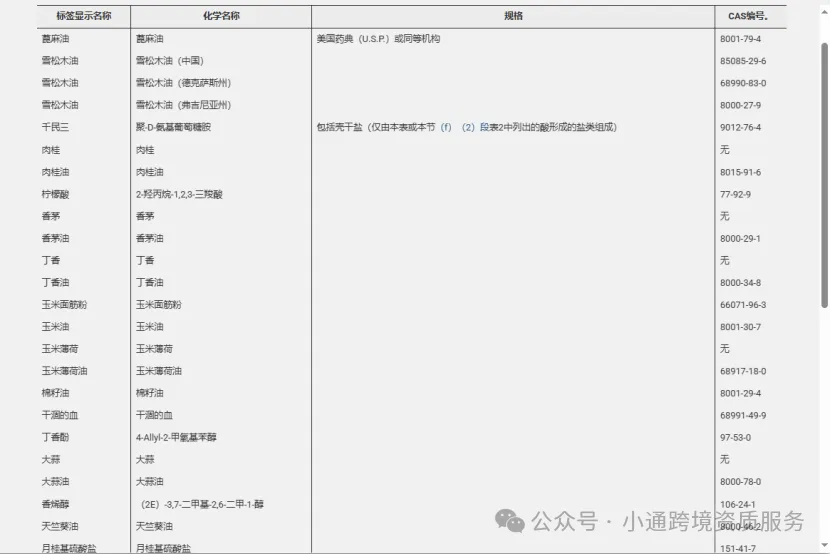This screenshot has width=831, height=554.
Task: Select CAS number 8000-27-9
Action: 740,105
